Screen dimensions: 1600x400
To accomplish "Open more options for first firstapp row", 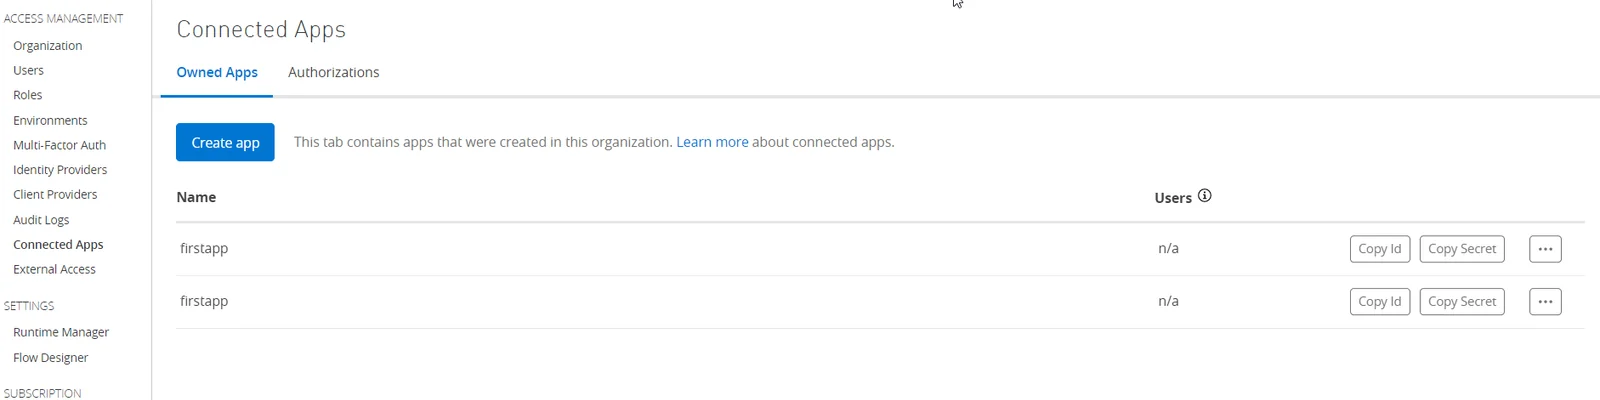I will (1545, 249).
